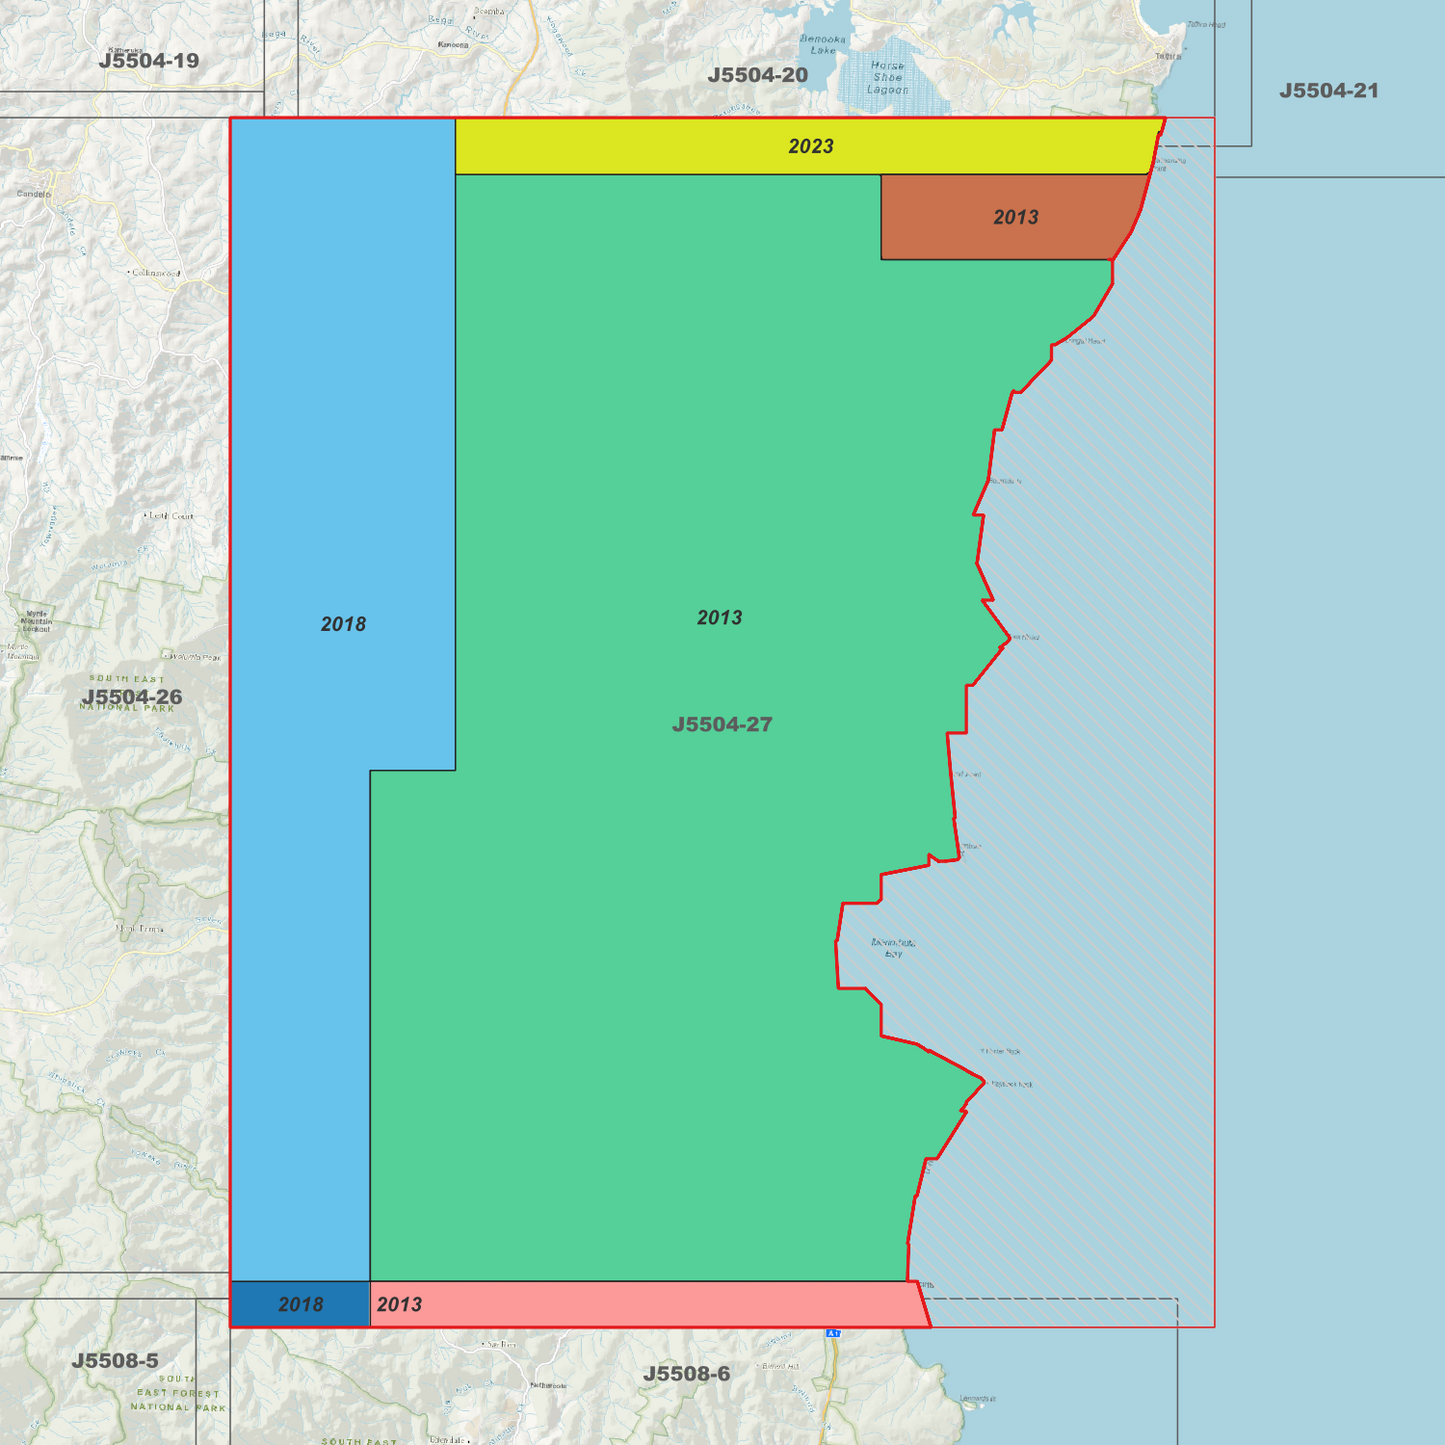Click the Merimbula Bay label
Screen dimensions: 1445x1445
point(893,948)
